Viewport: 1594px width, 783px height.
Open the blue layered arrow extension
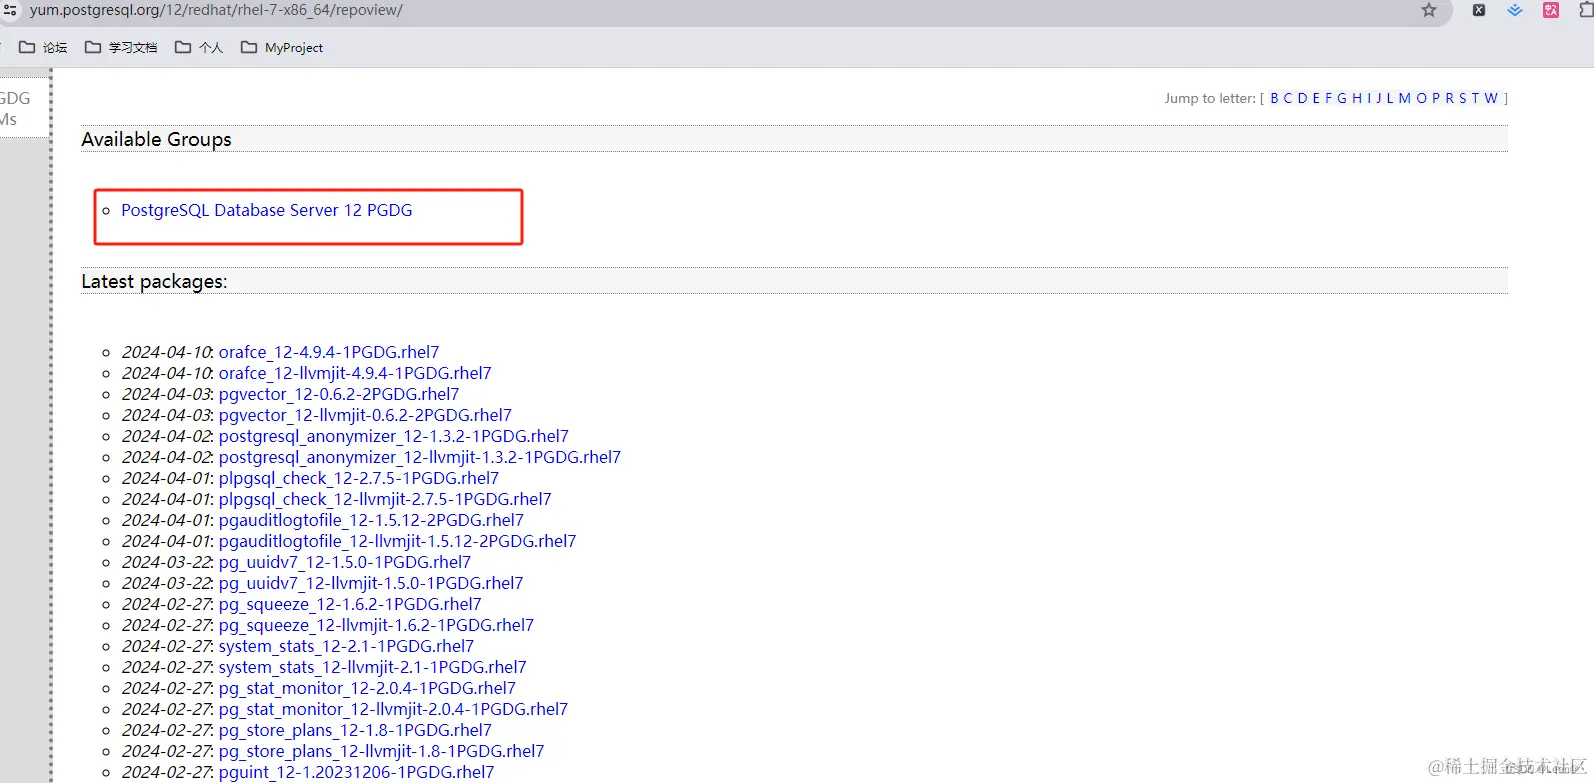[1515, 10]
